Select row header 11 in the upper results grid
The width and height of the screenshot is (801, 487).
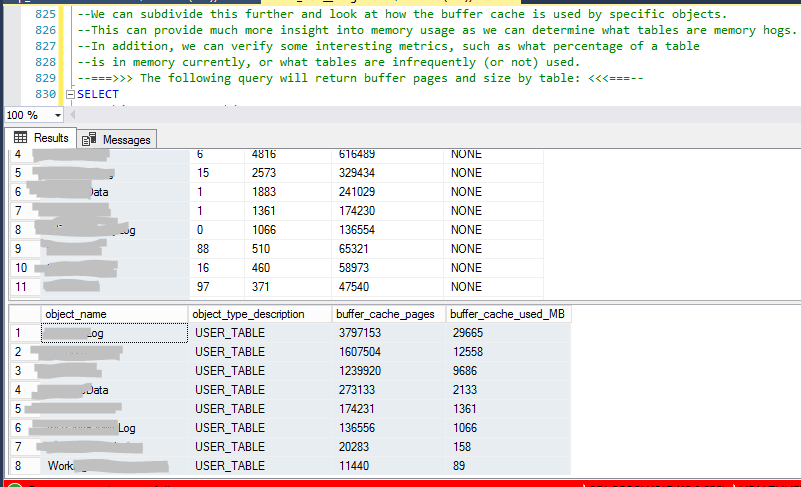coord(25,287)
